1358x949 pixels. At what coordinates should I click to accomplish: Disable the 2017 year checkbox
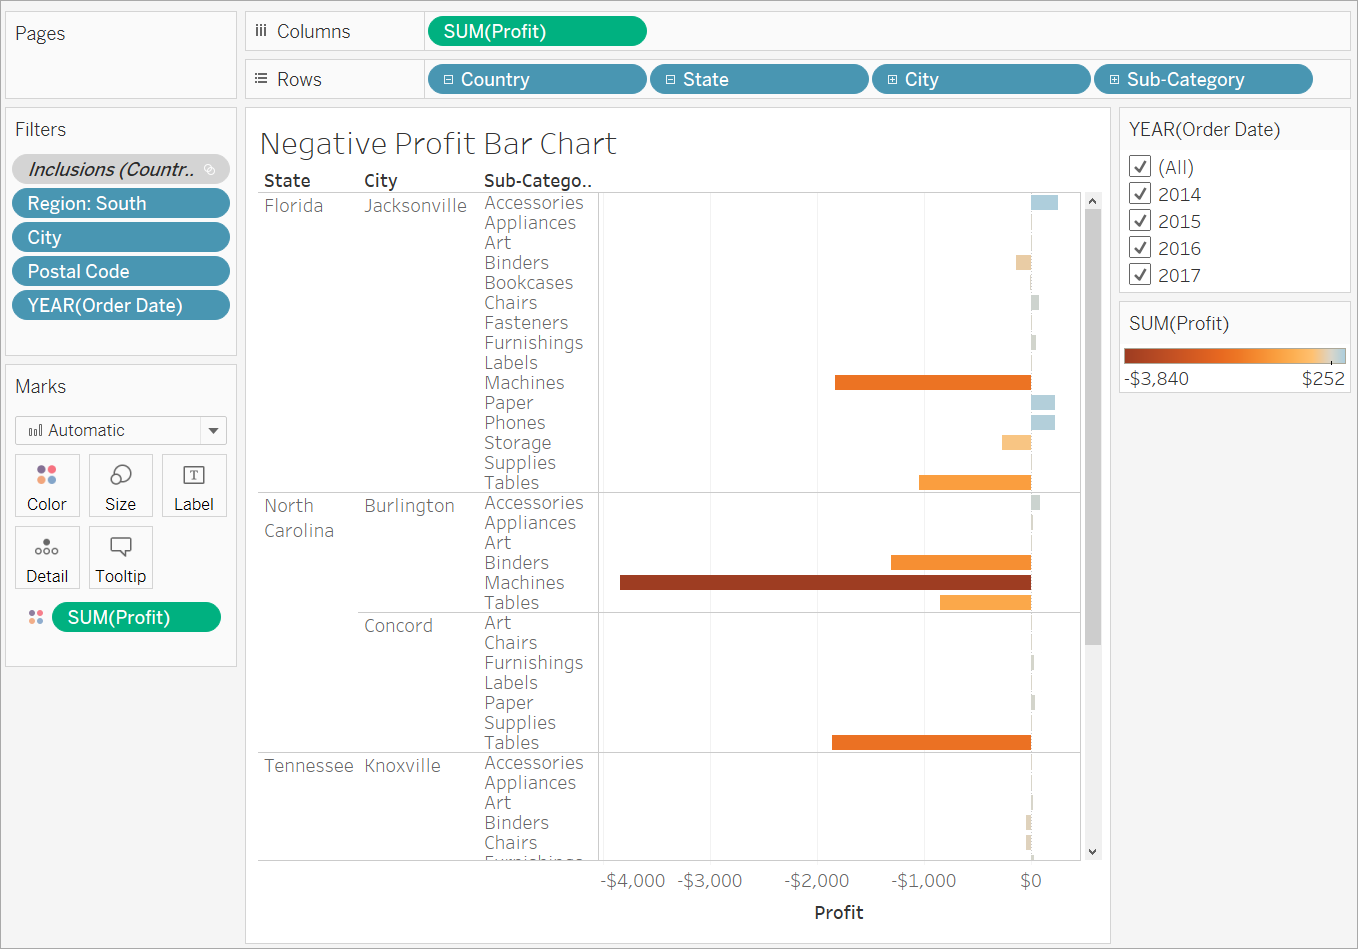(1140, 275)
